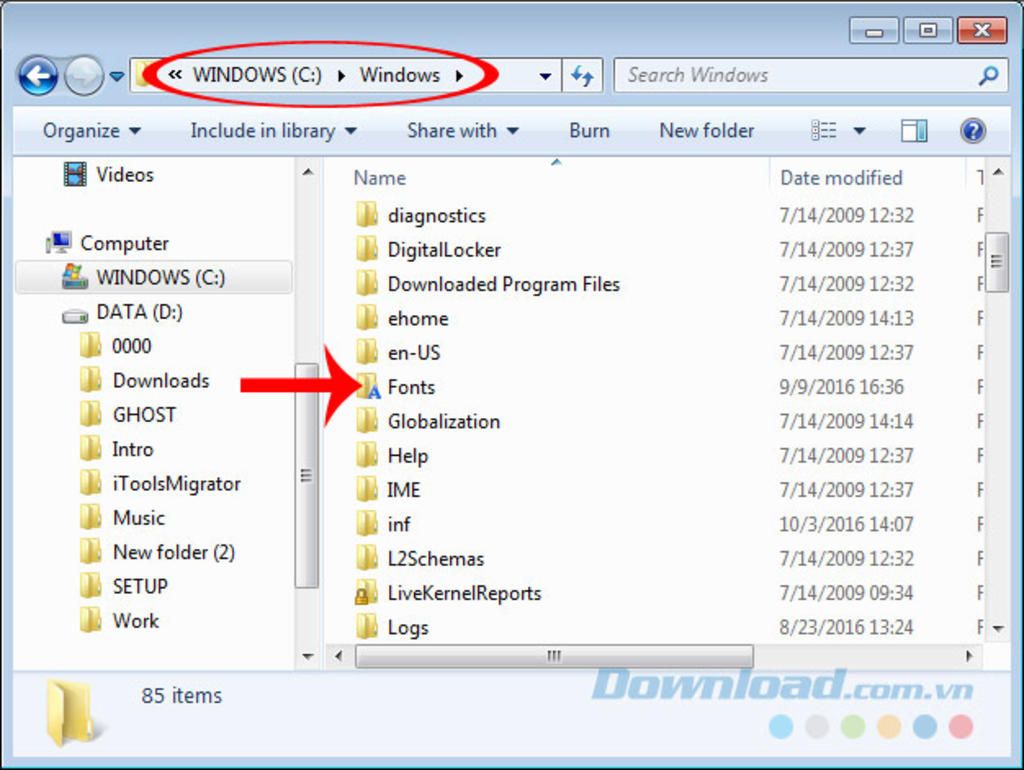Viewport: 1024px width, 770px height.
Task: Click the Globalization folder icon
Action: pos(367,421)
